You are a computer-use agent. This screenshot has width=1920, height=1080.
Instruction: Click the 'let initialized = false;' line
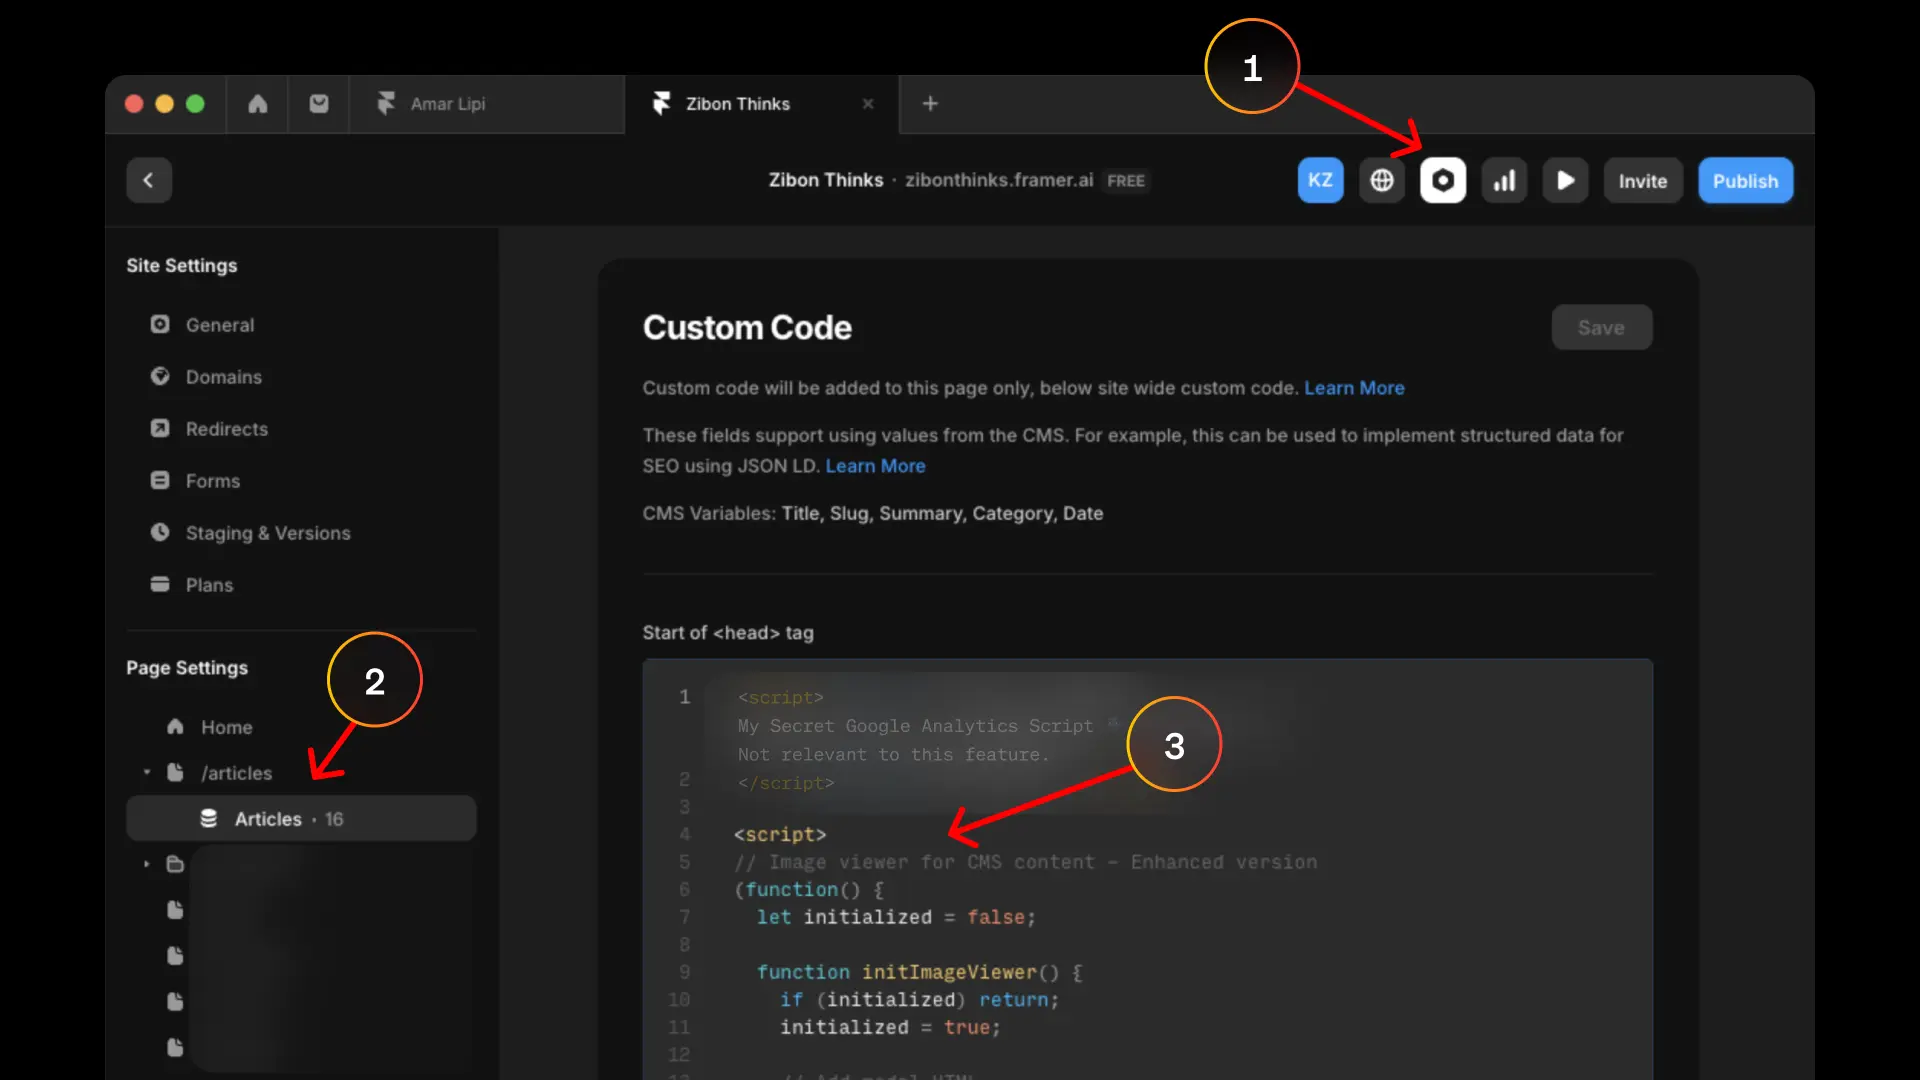(x=896, y=917)
